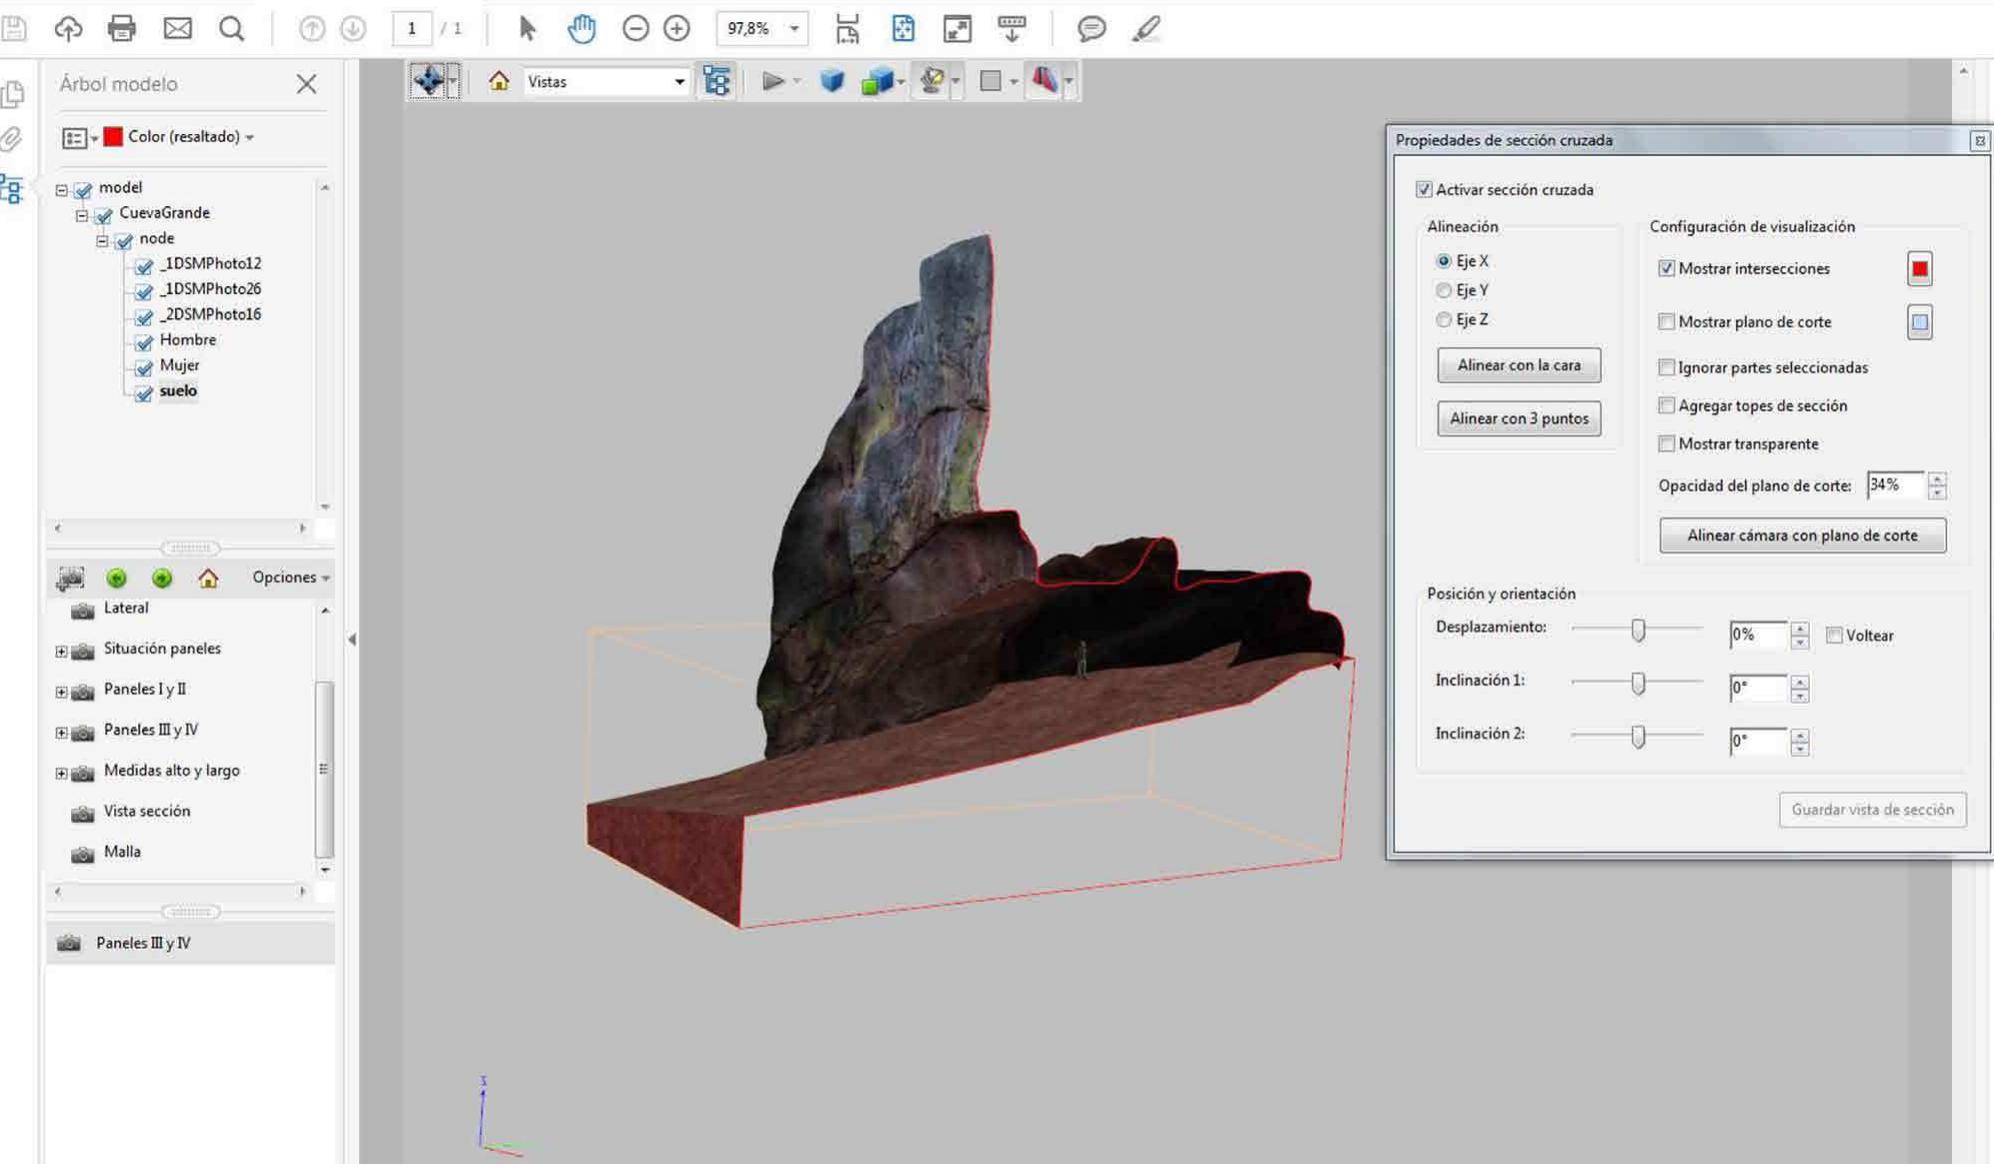Click the default view home icon in 3D toolbar
Viewport: 1994px width, 1170px height.
tap(498, 81)
